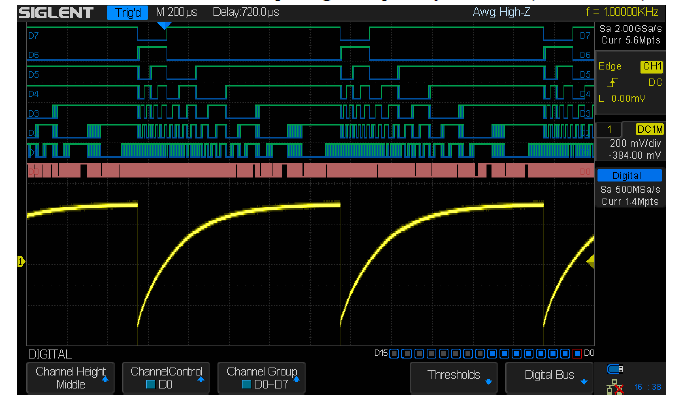Viewport: 688px width, 402px height.
Task: Click the Sa 2.00GSa/s sample rate text
Action: coord(630,29)
